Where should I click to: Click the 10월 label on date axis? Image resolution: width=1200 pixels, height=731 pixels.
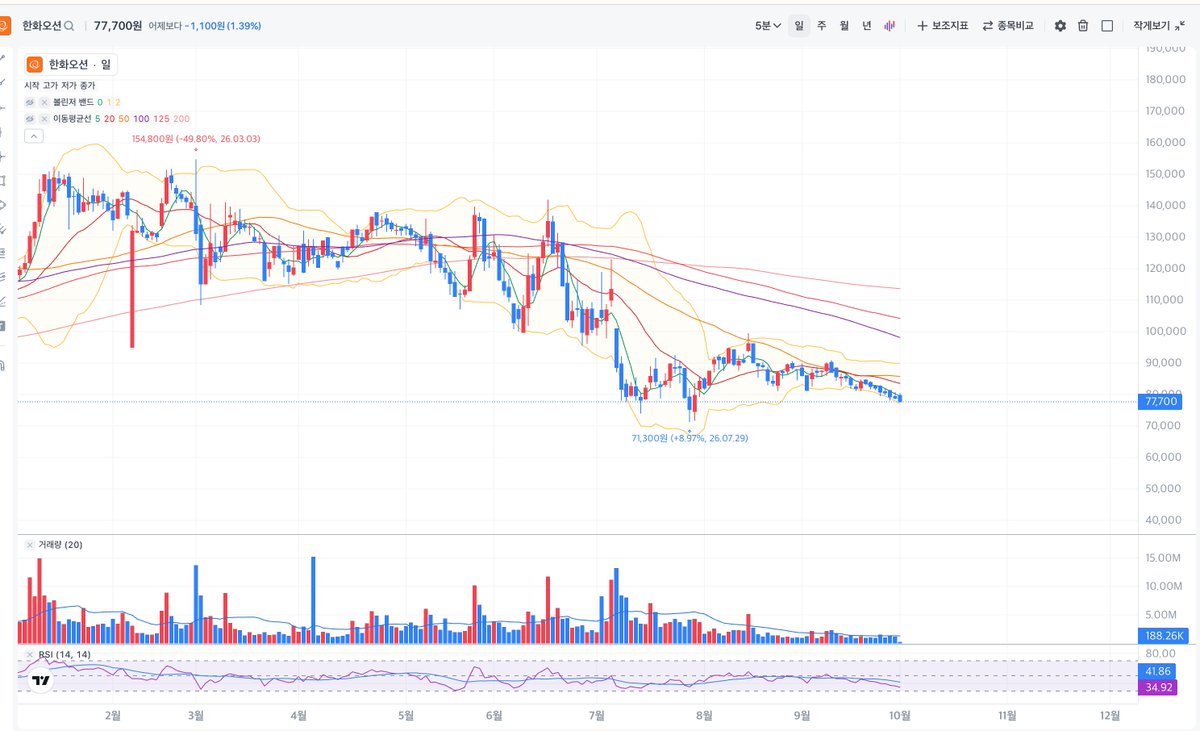[x=900, y=715]
